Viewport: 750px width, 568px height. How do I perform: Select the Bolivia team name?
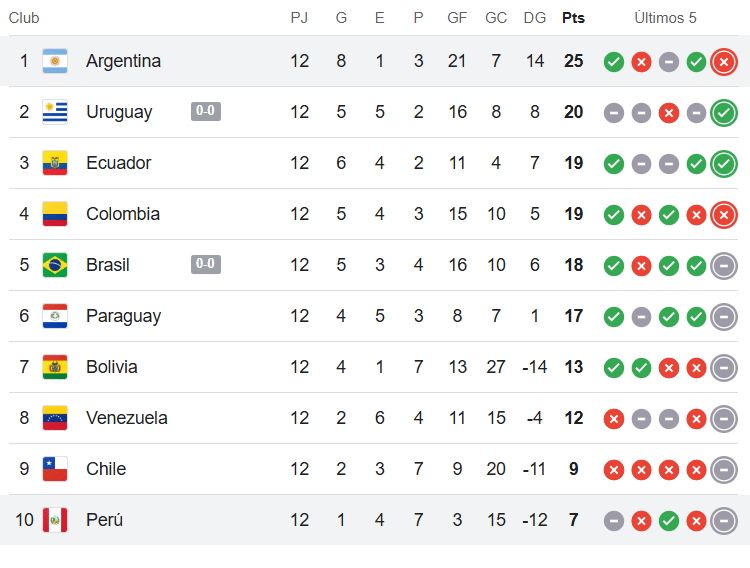point(112,367)
